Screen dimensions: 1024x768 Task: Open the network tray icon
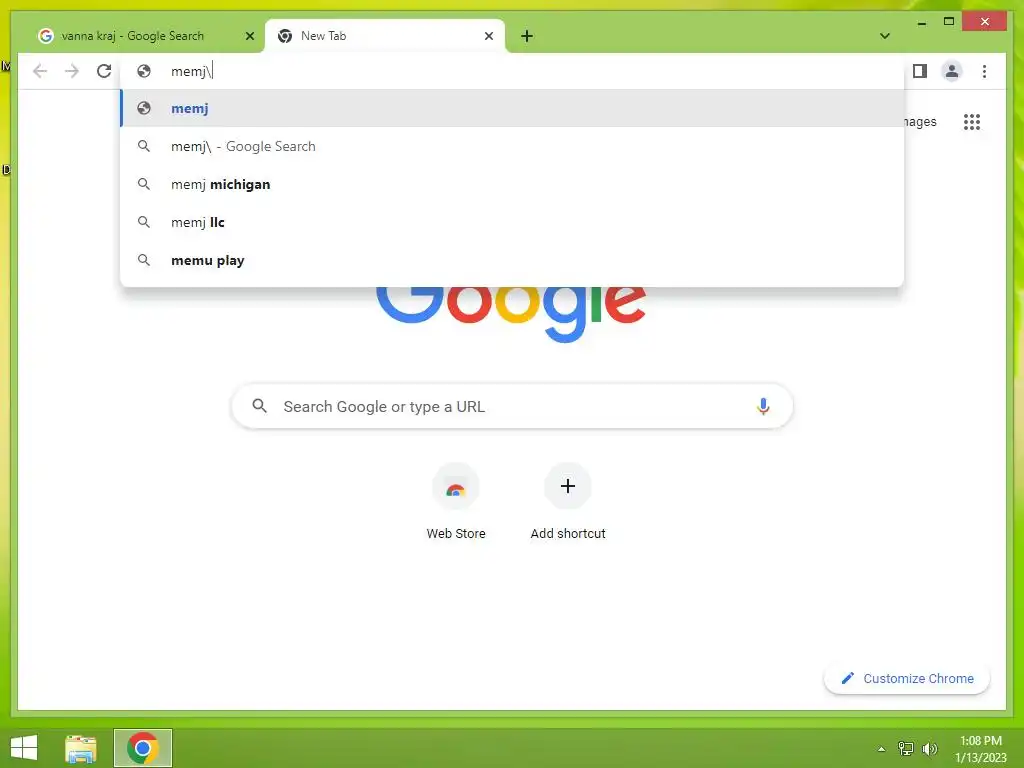tap(906, 749)
